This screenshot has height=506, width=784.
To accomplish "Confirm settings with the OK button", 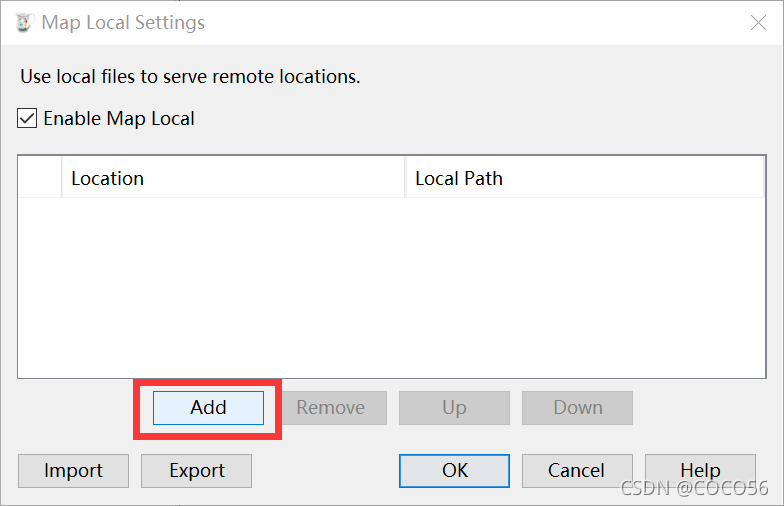I will click(454, 471).
